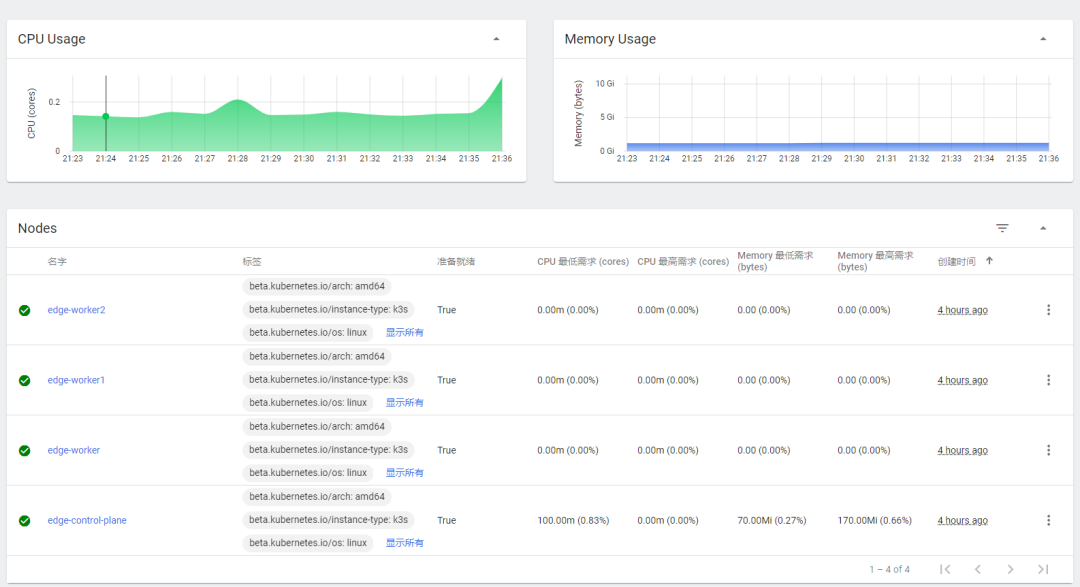Open actions menu for edge-worker row

[1048, 450]
